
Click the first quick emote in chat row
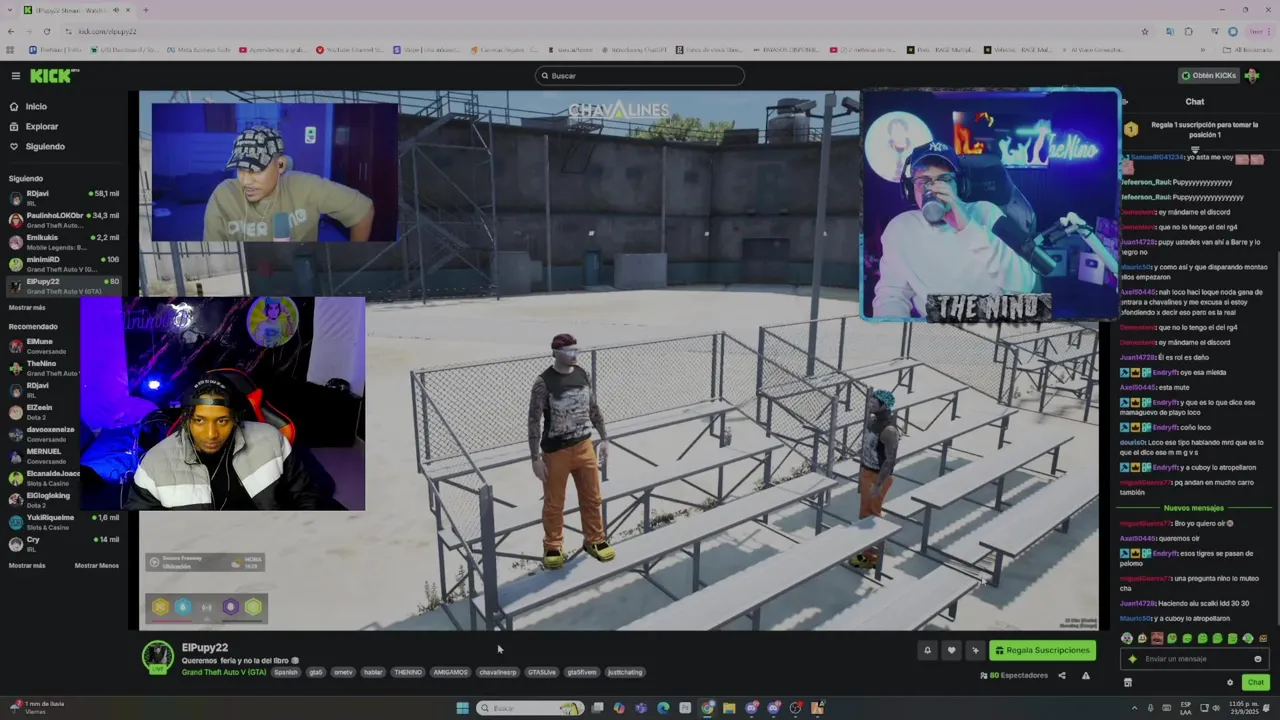point(1127,638)
